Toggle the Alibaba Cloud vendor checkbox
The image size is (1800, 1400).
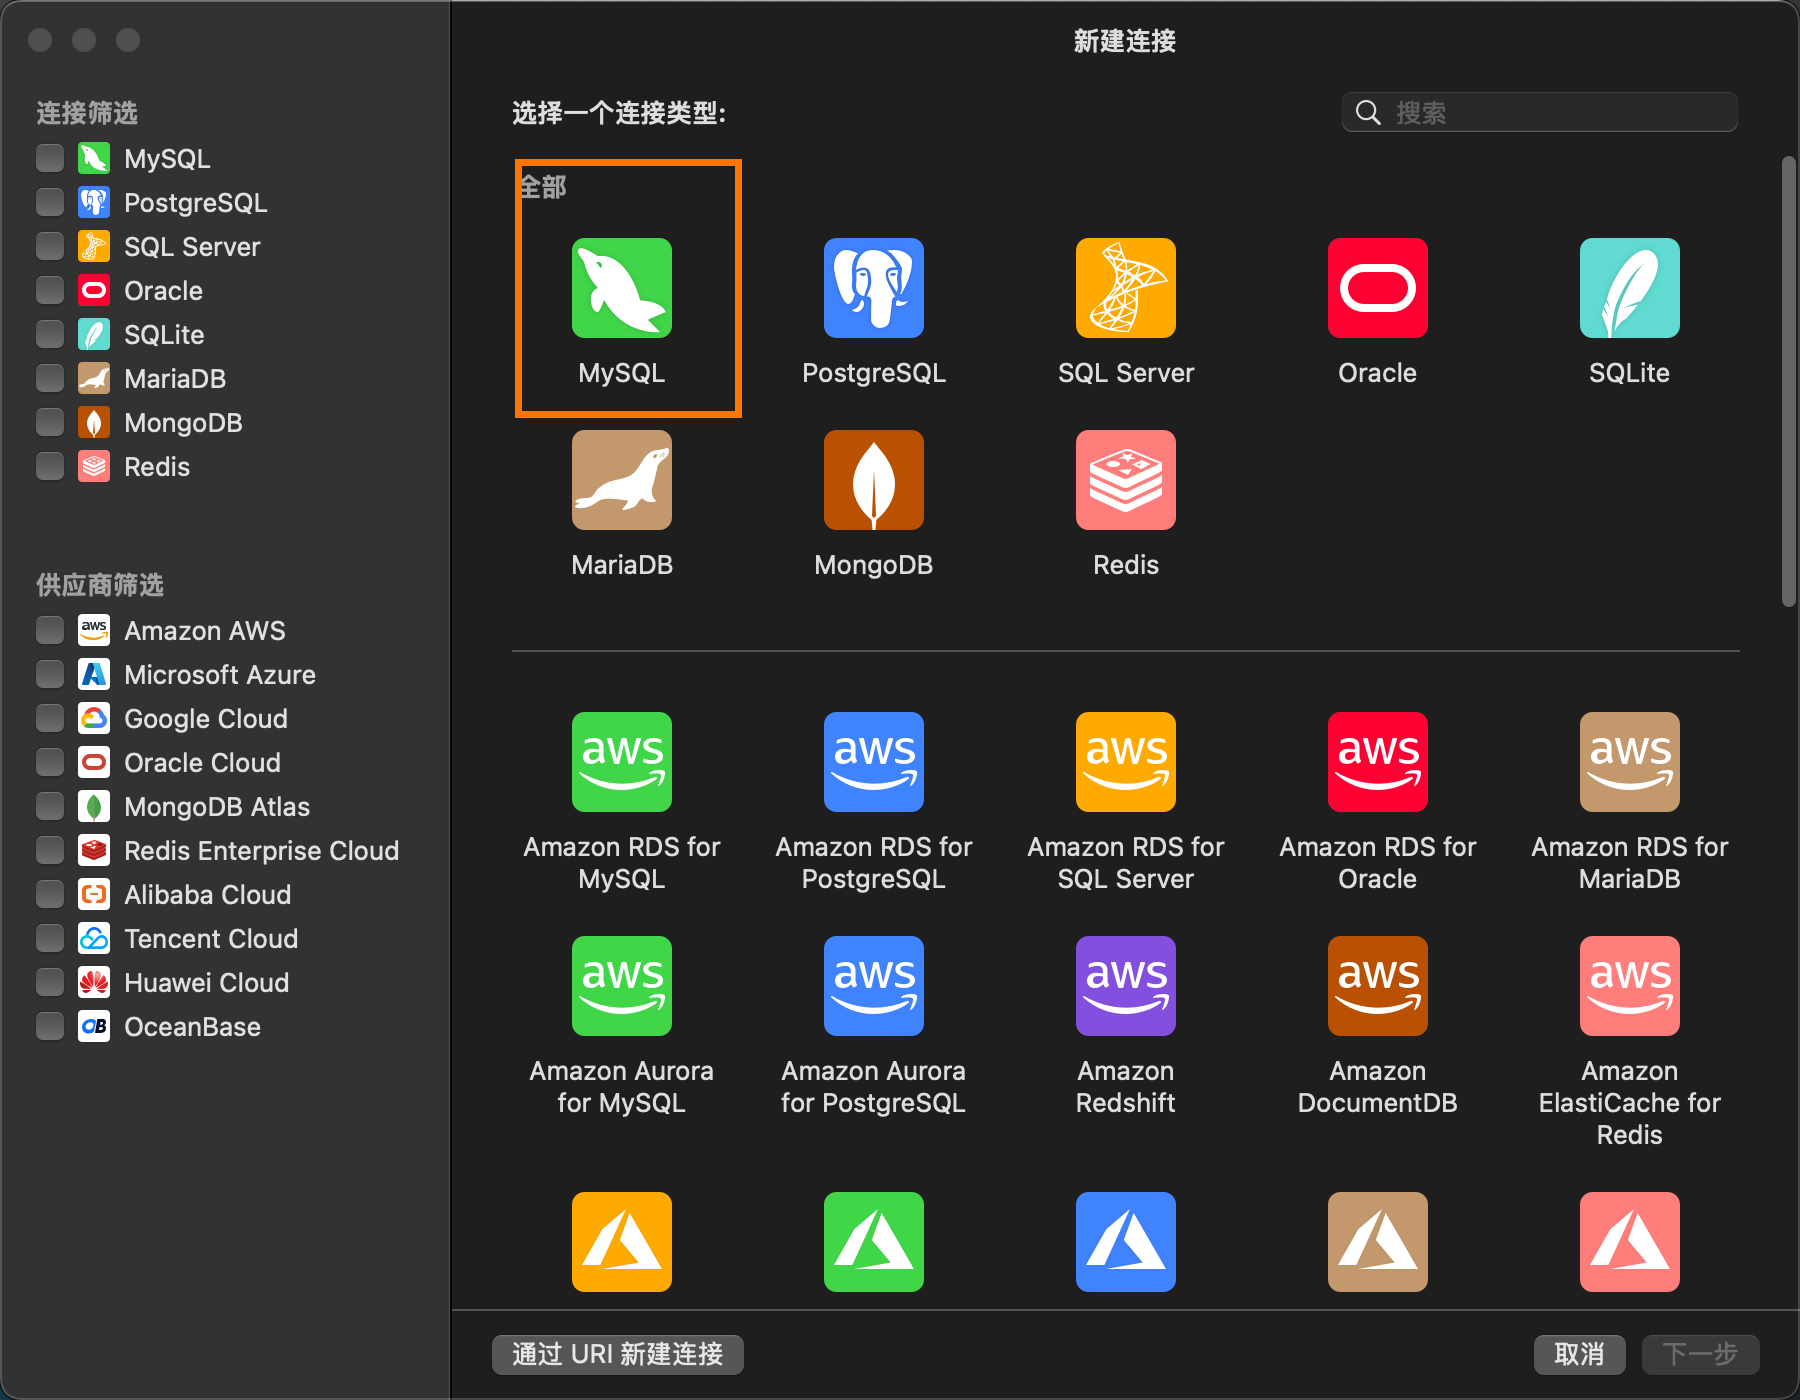point(50,894)
